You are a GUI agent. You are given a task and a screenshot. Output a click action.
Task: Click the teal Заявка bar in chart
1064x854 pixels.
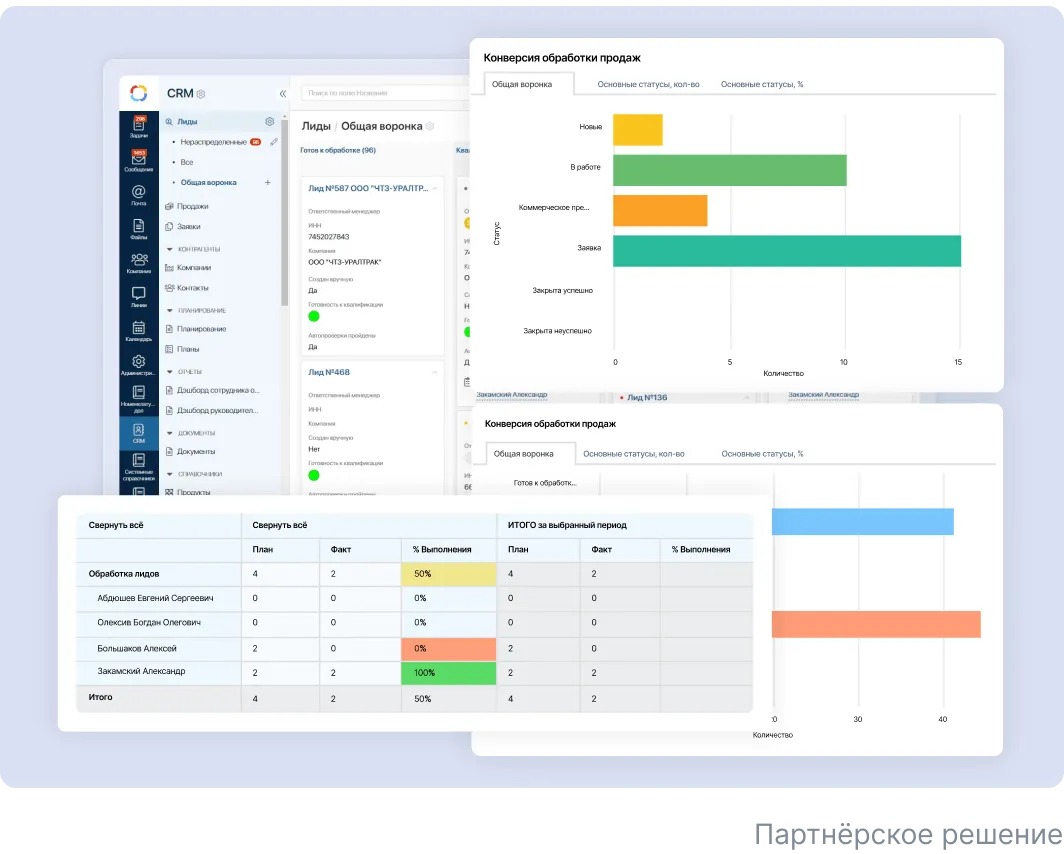786,251
